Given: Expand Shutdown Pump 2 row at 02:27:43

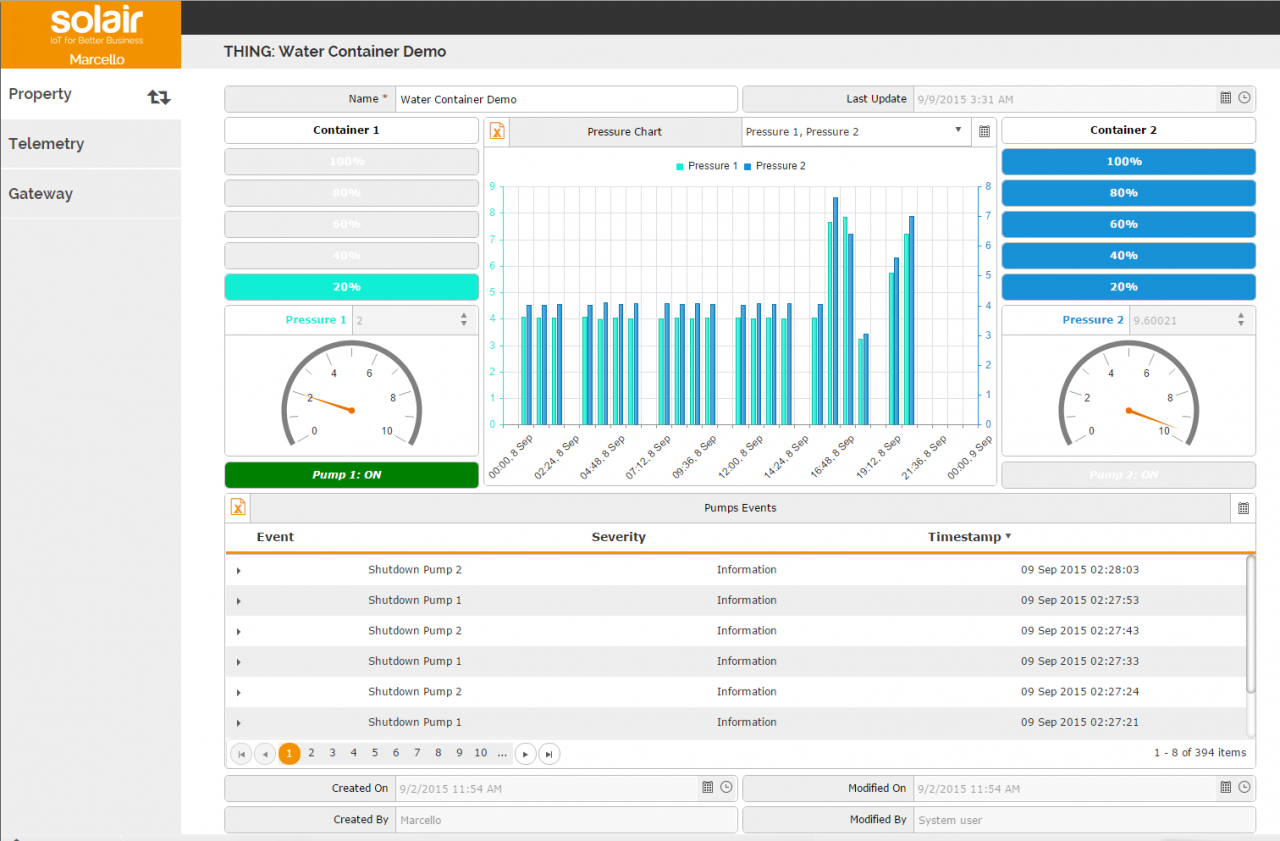Looking at the screenshot, I should click(238, 632).
